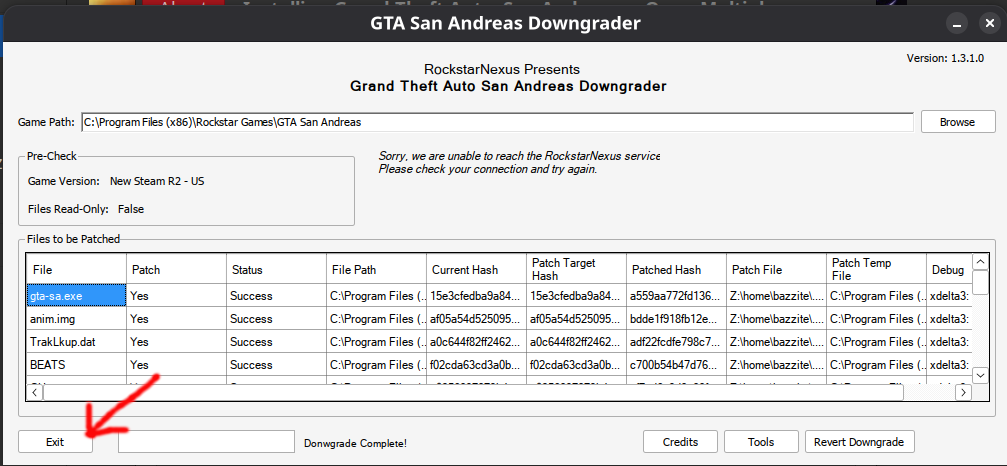This screenshot has height=466, width=1007.
Task: Select the Patch column header
Action: 177,270
